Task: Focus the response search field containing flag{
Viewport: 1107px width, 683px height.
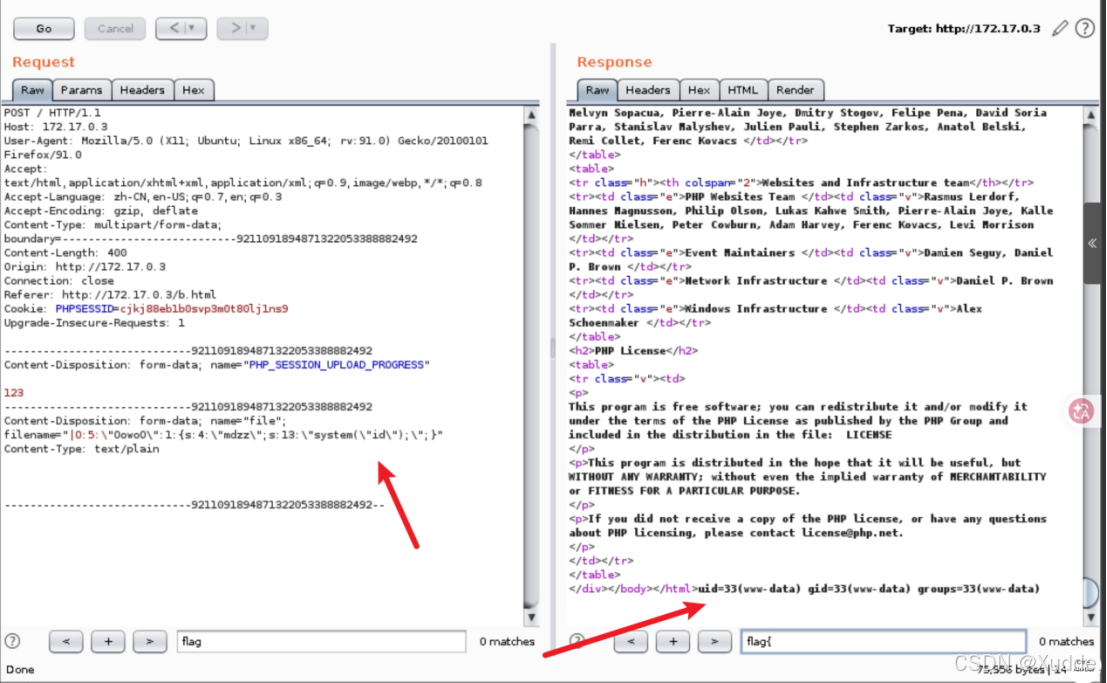Action: pyautogui.click(x=883, y=641)
